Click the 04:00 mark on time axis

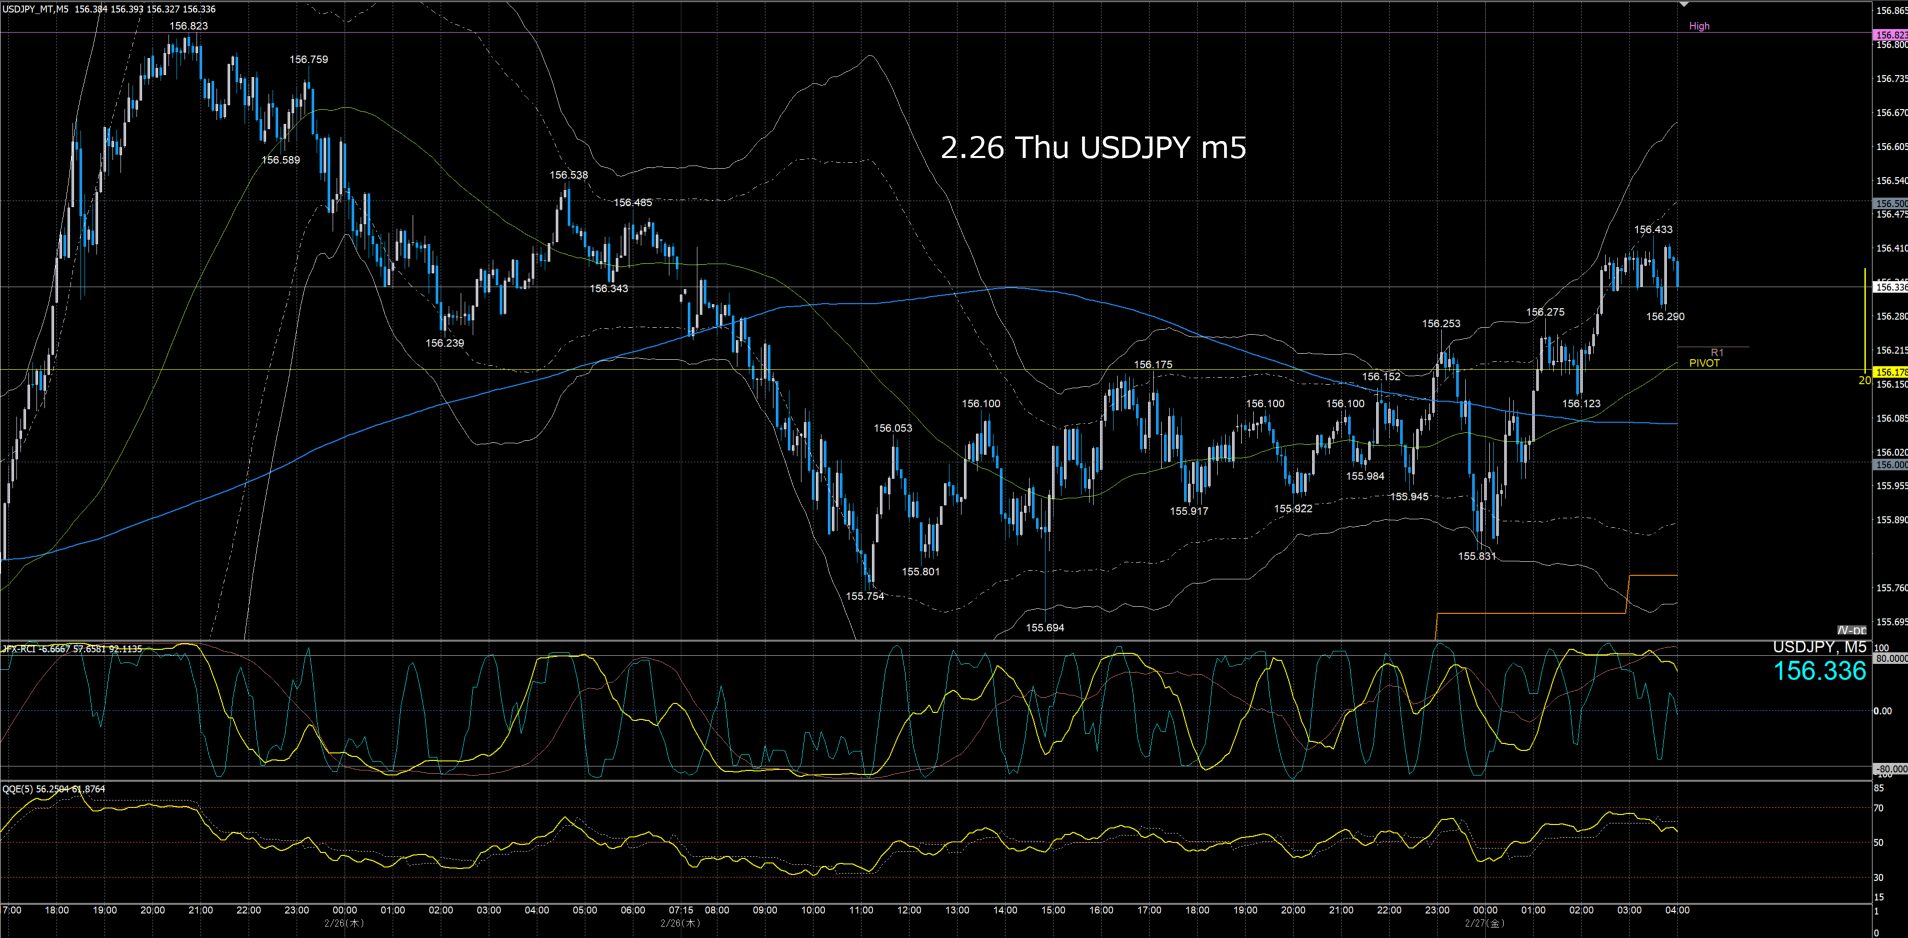[1677, 910]
